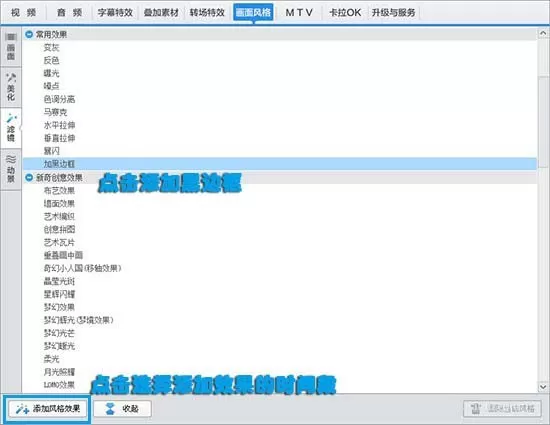Pick the 星辉闪耀 effect
Screen dimensions: 550x425
coord(59,294)
